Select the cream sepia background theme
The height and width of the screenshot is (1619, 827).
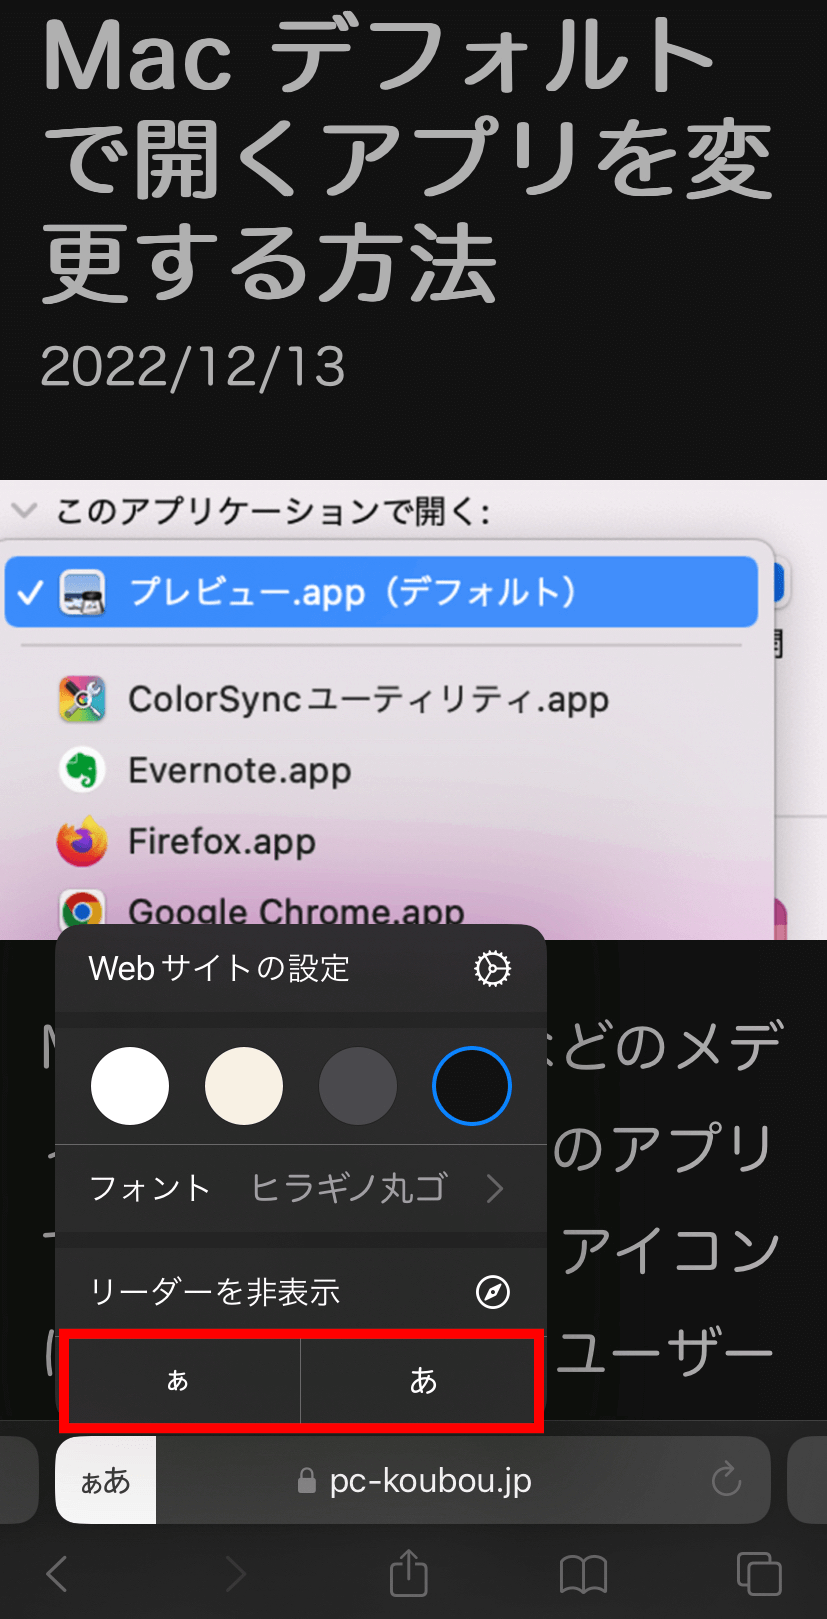[x=244, y=1086]
